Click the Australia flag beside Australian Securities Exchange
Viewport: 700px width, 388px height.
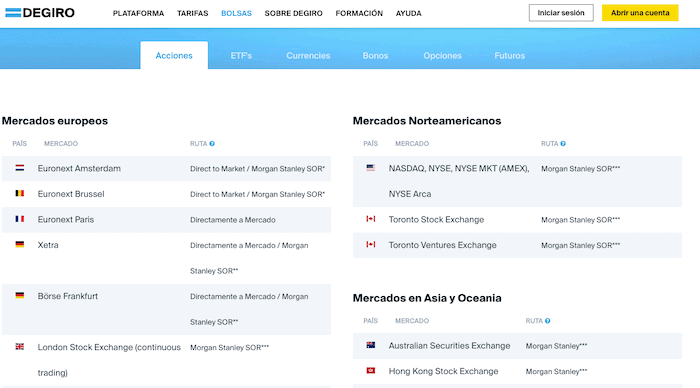point(371,345)
